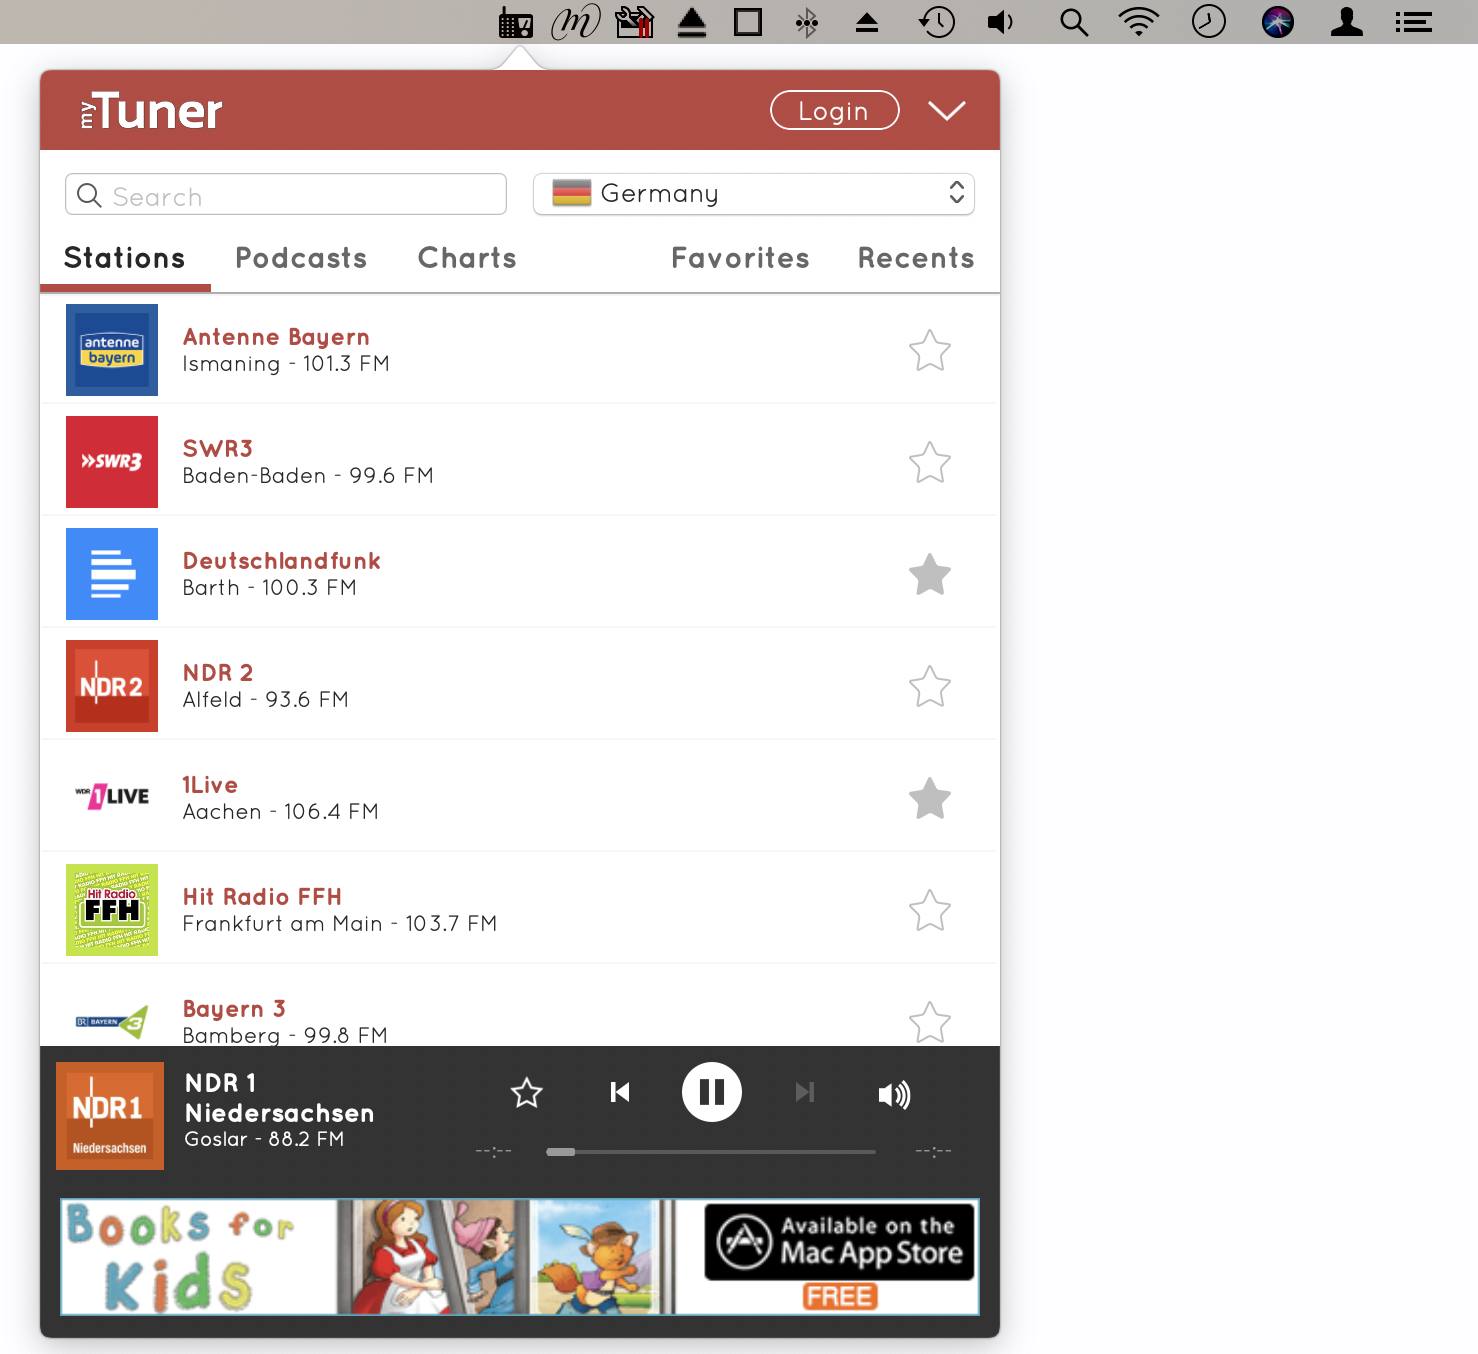The width and height of the screenshot is (1478, 1354).
Task: Click 'Goslar - 88.2 FM' text
Action: pos(264,1139)
